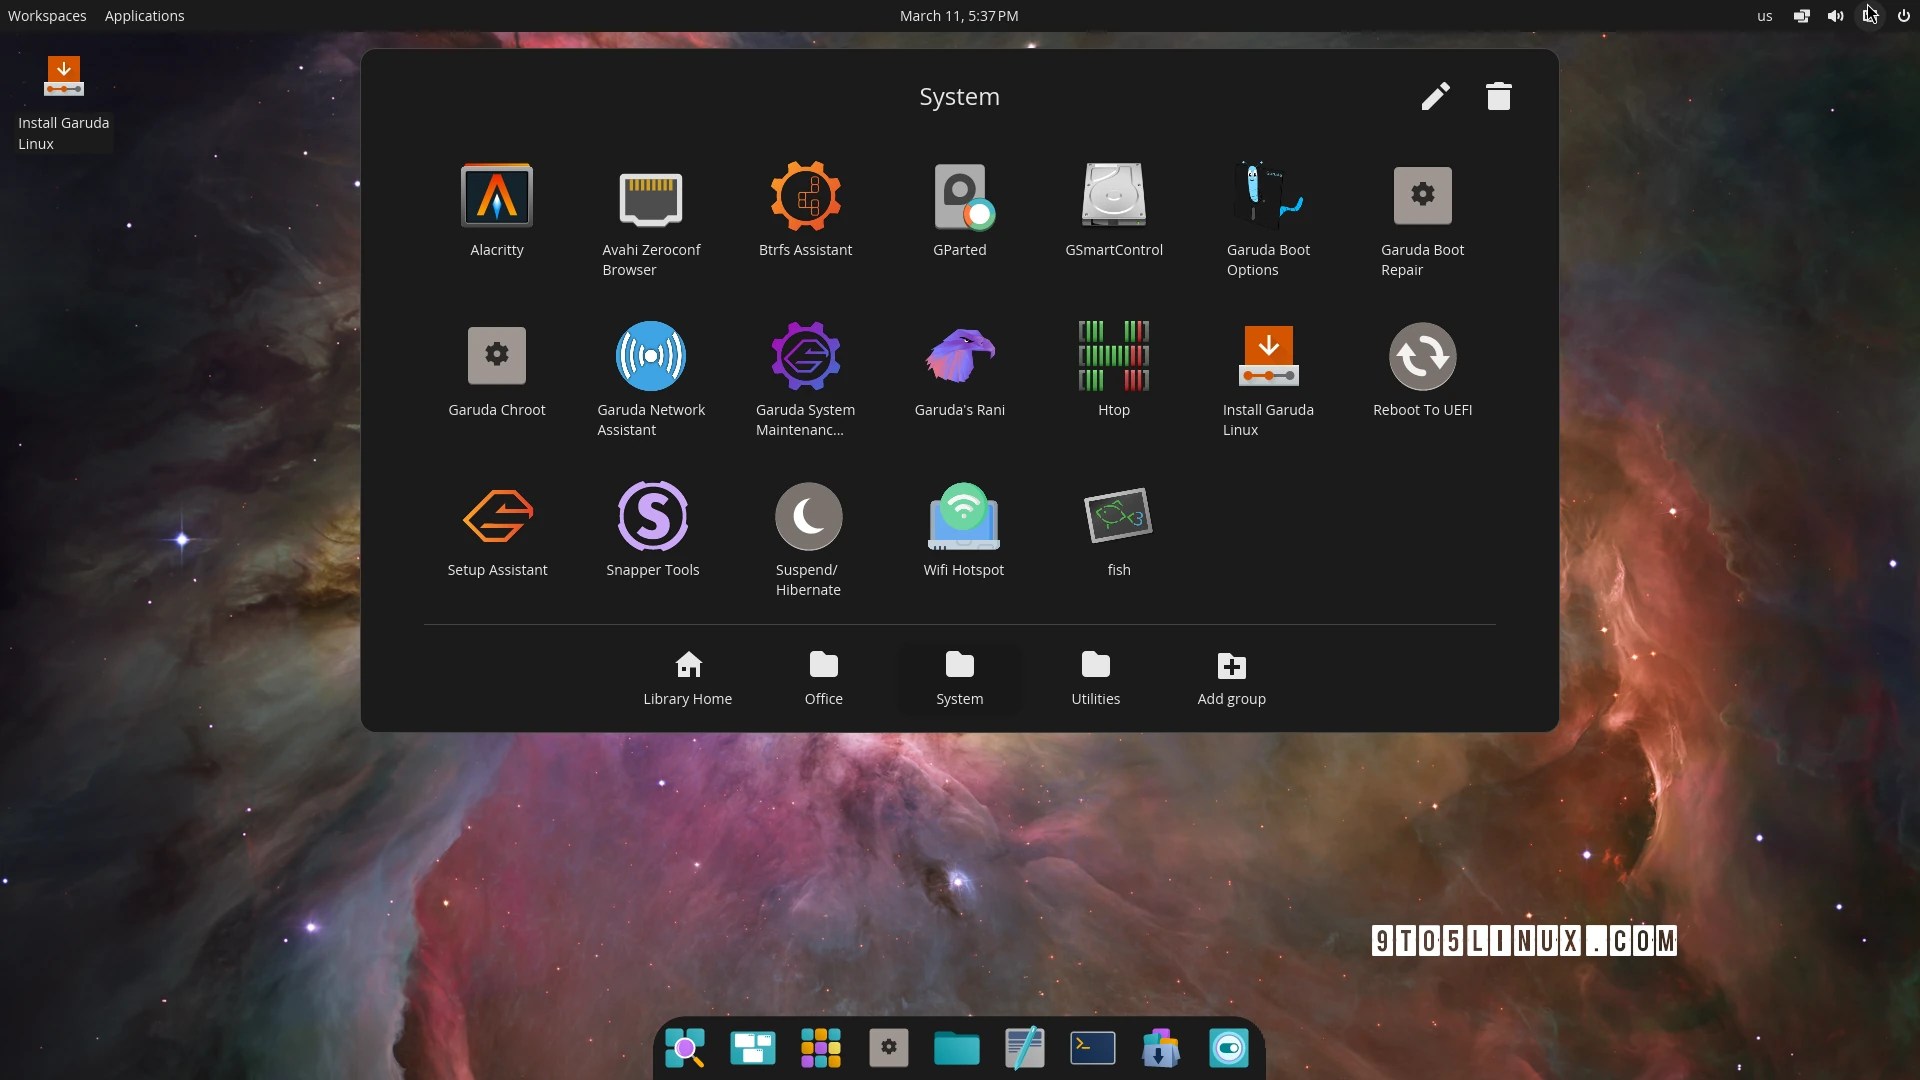Launch the Alacritty terminal app
This screenshot has height=1080, width=1920.
497,197
